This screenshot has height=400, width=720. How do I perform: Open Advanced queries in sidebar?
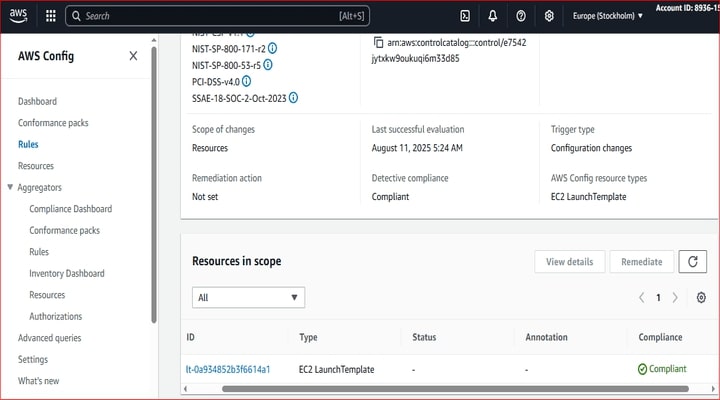tap(49, 338)
